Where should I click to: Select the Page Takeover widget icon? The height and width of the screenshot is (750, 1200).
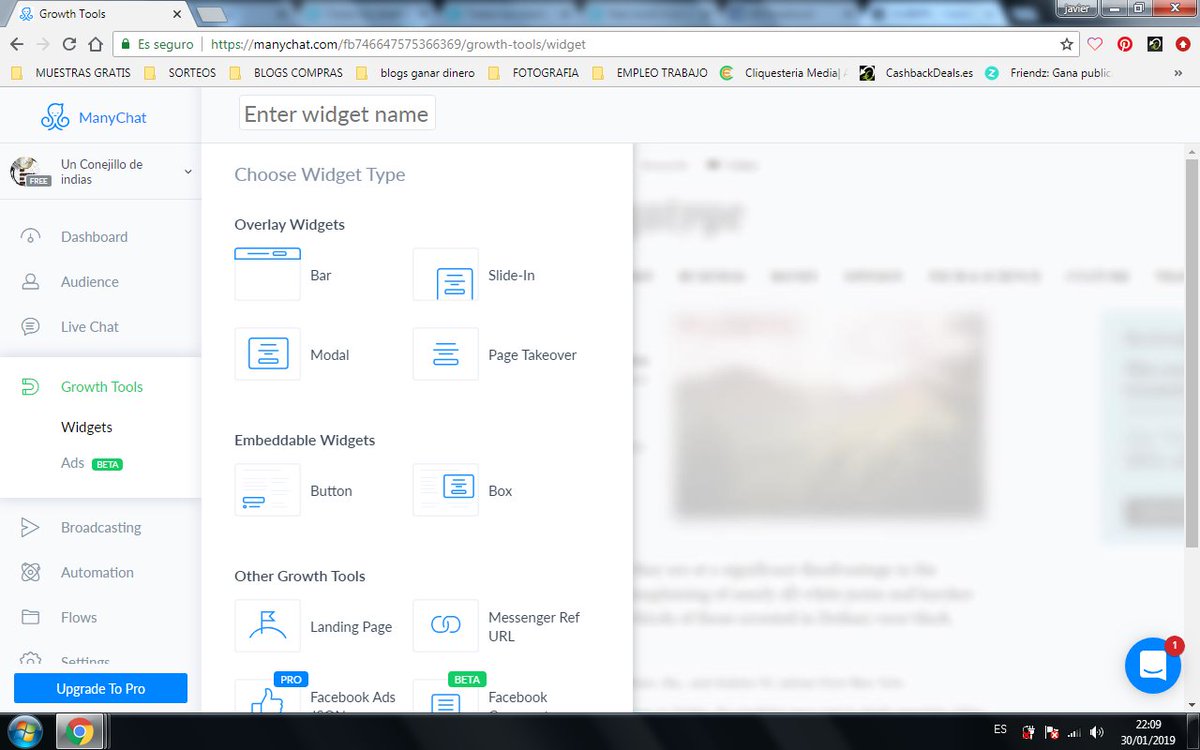tap(445, 354)
